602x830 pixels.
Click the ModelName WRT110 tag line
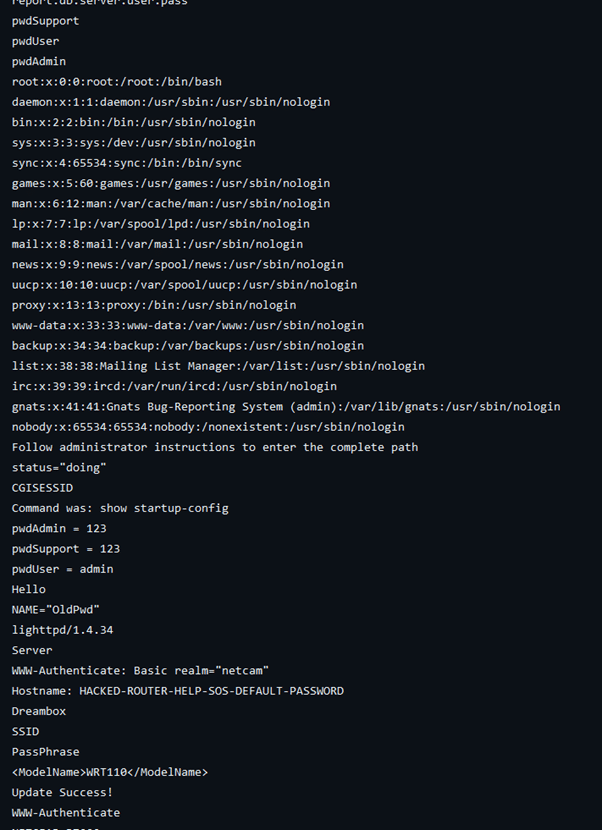point(110,772)
